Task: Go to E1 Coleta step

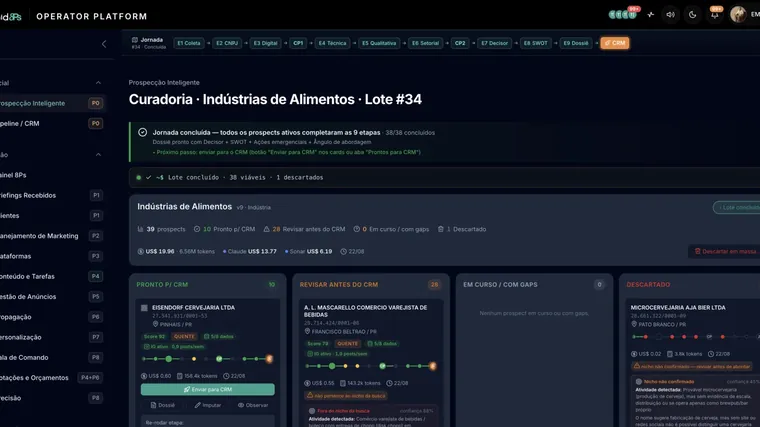Action: [x=189, y=43]
